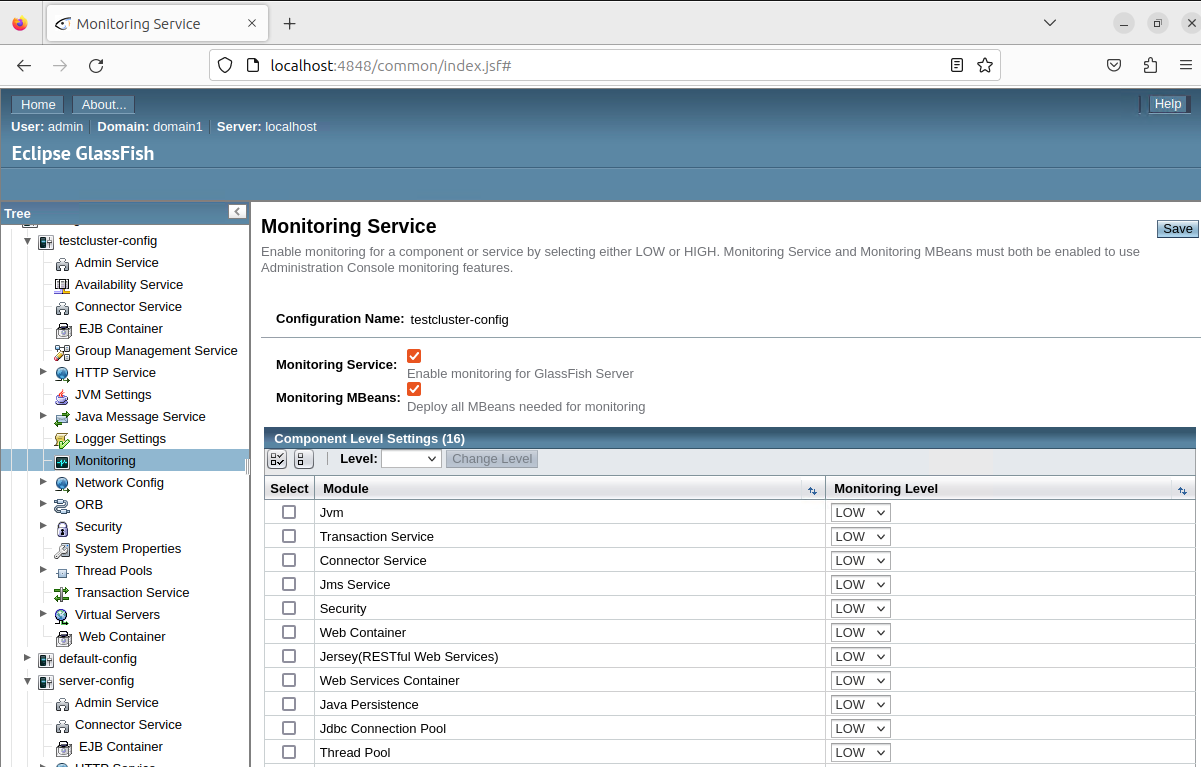Click the Deselect All rows table icon
This screenshot has height=767, width=1201.
[x=304, y=459]
